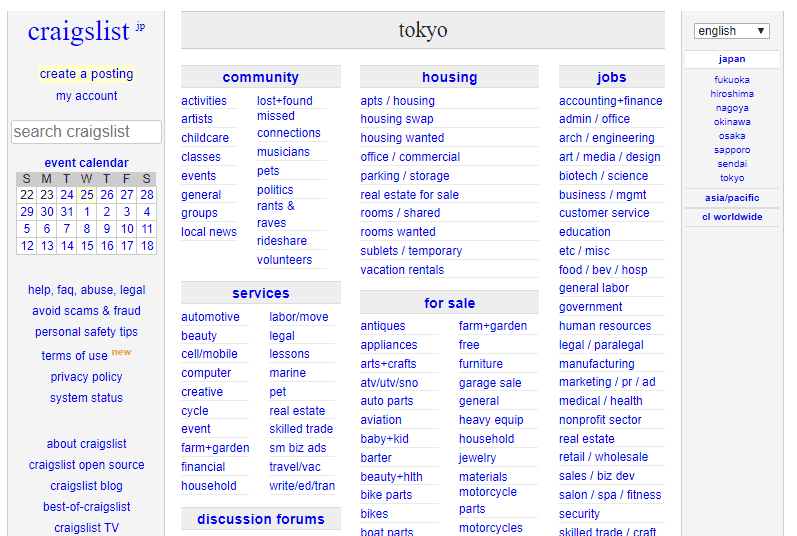View skilled trade services

pos(301,429)
